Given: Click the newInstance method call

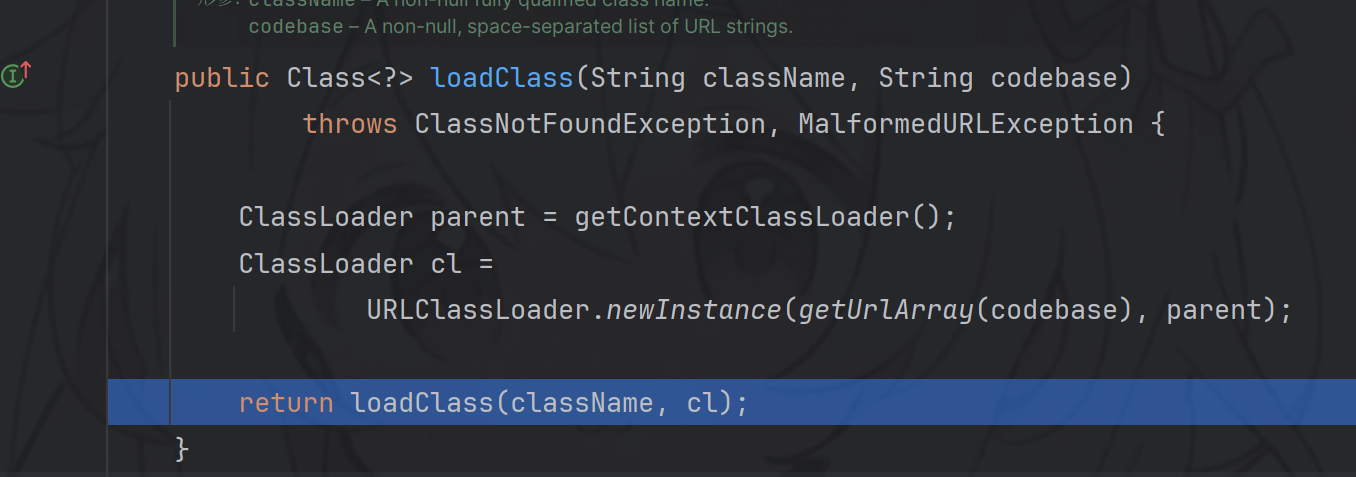Looking at the screenshot, I should point(694,310).
